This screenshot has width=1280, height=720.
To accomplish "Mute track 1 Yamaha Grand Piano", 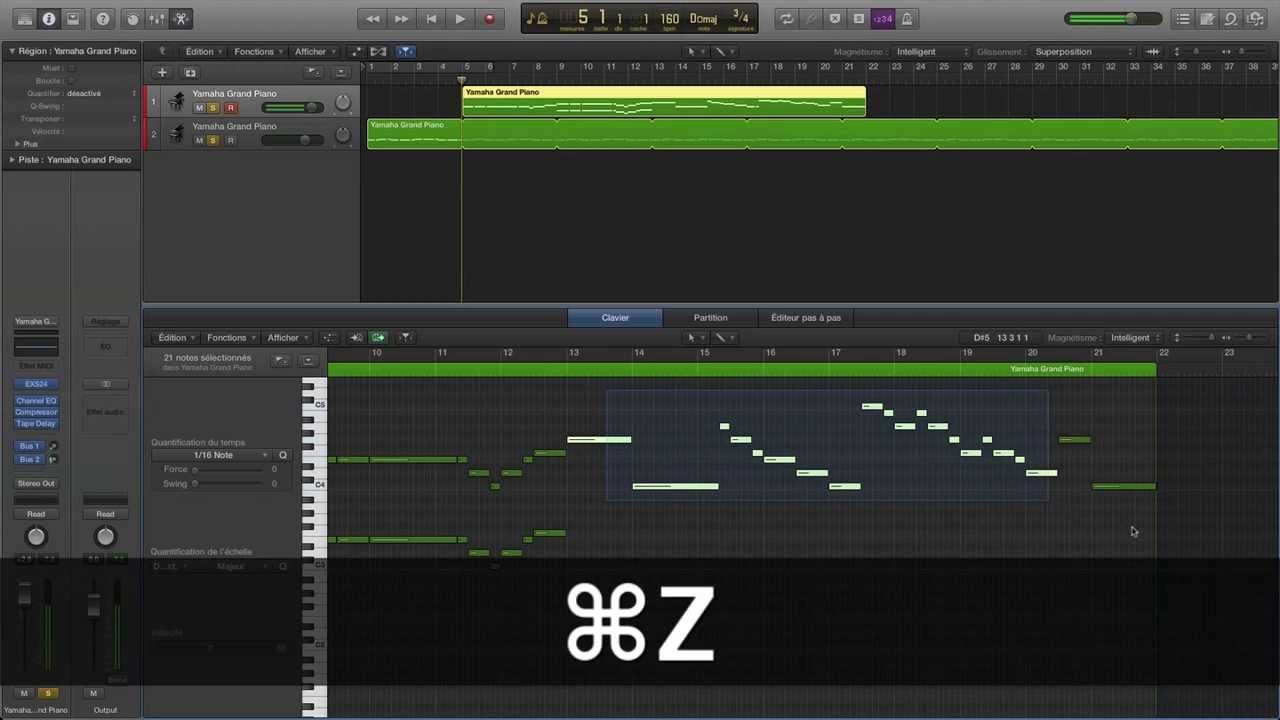I will [x=199, y=108].
